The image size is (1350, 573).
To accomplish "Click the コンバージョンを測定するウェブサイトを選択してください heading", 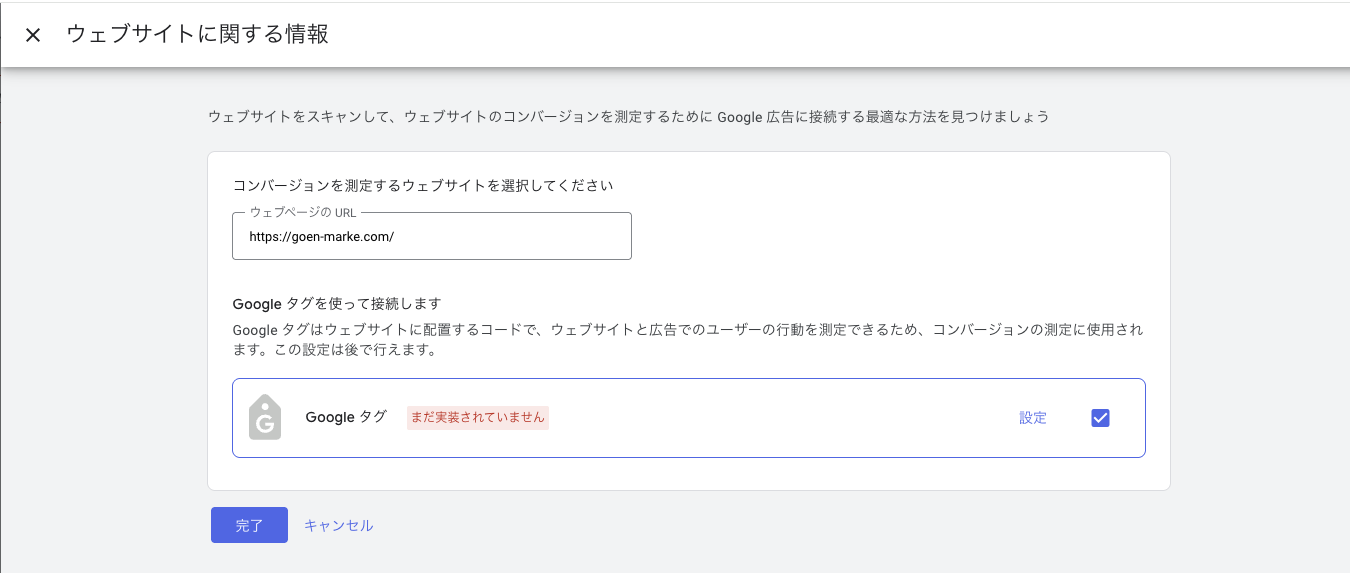I will tap(422, 185).
